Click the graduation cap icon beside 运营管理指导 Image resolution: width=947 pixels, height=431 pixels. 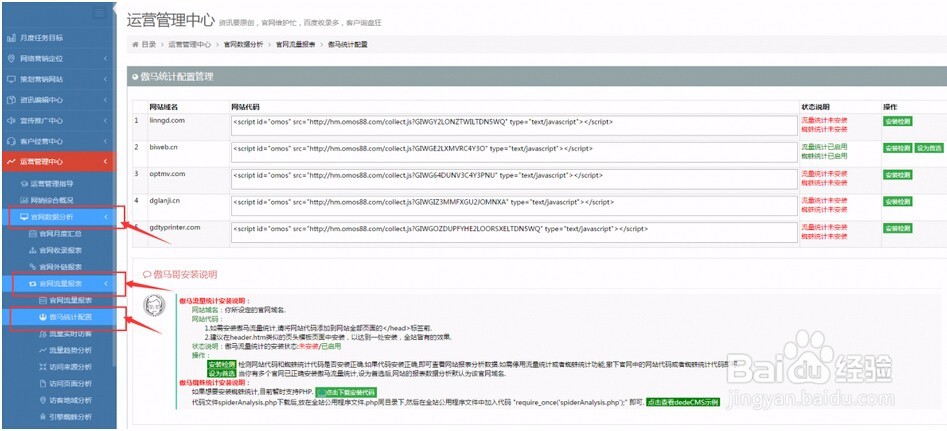coord(24,184)
